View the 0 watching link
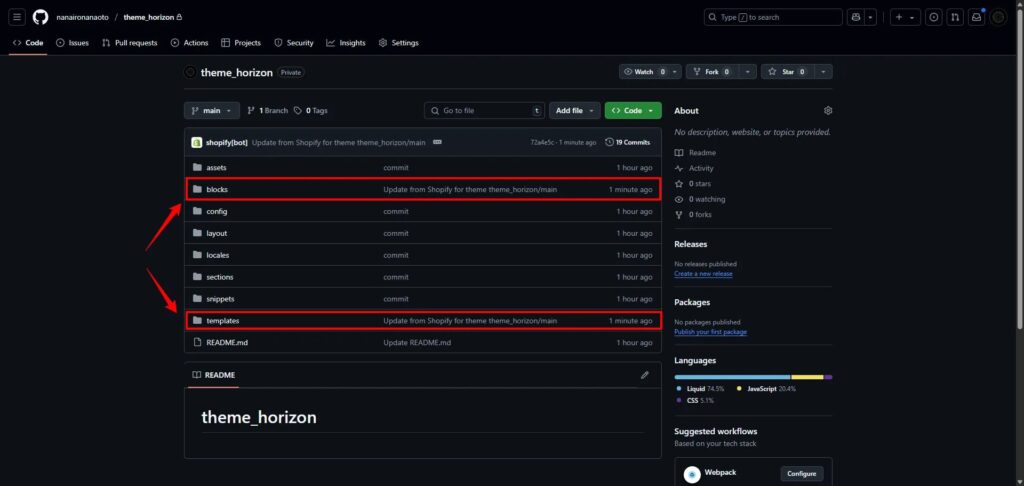 coord(701,199)
